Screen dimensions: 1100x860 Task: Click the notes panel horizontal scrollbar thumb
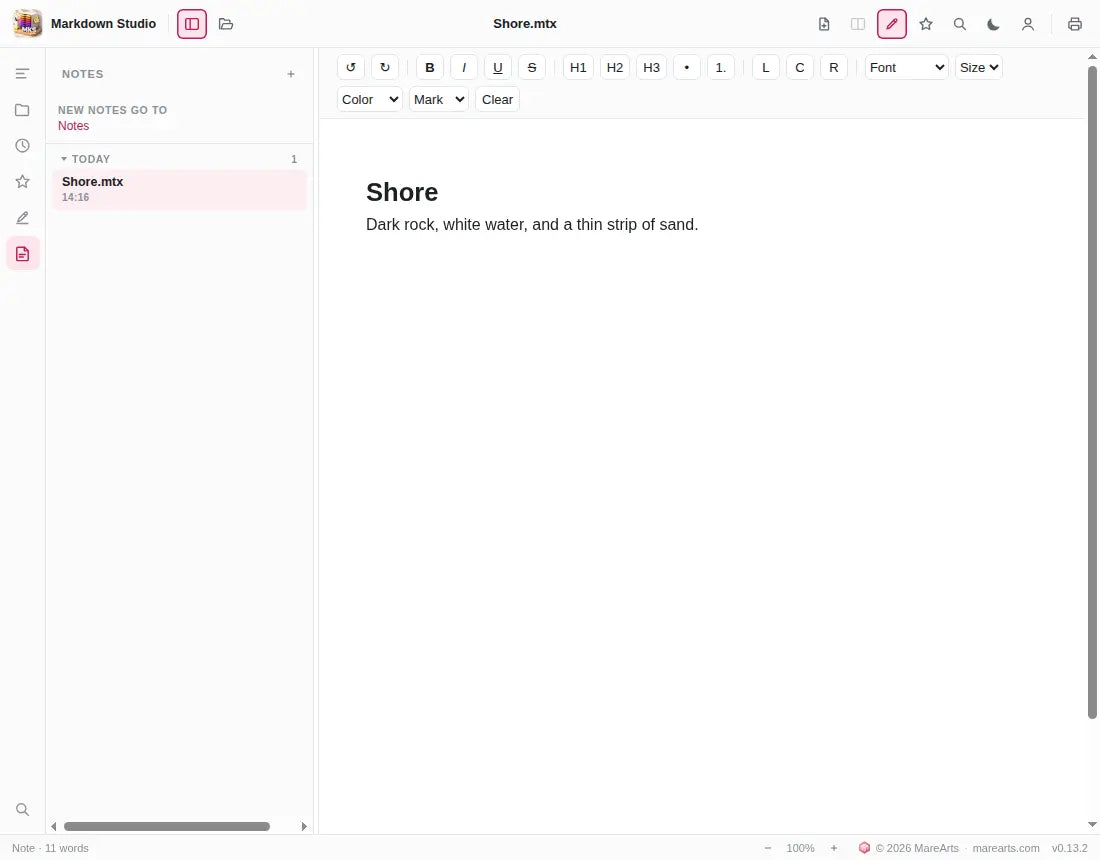[167, 826]
